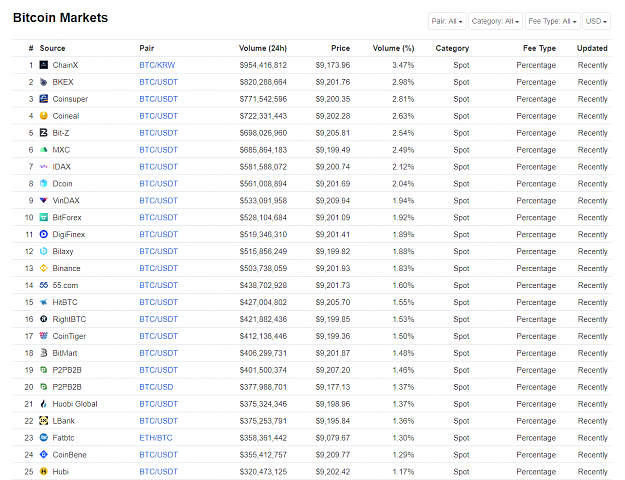The width and height of the screenshot is (625, 480).
Task: Click the Bit-Z logo icon
Action: [x=43, y=133]
